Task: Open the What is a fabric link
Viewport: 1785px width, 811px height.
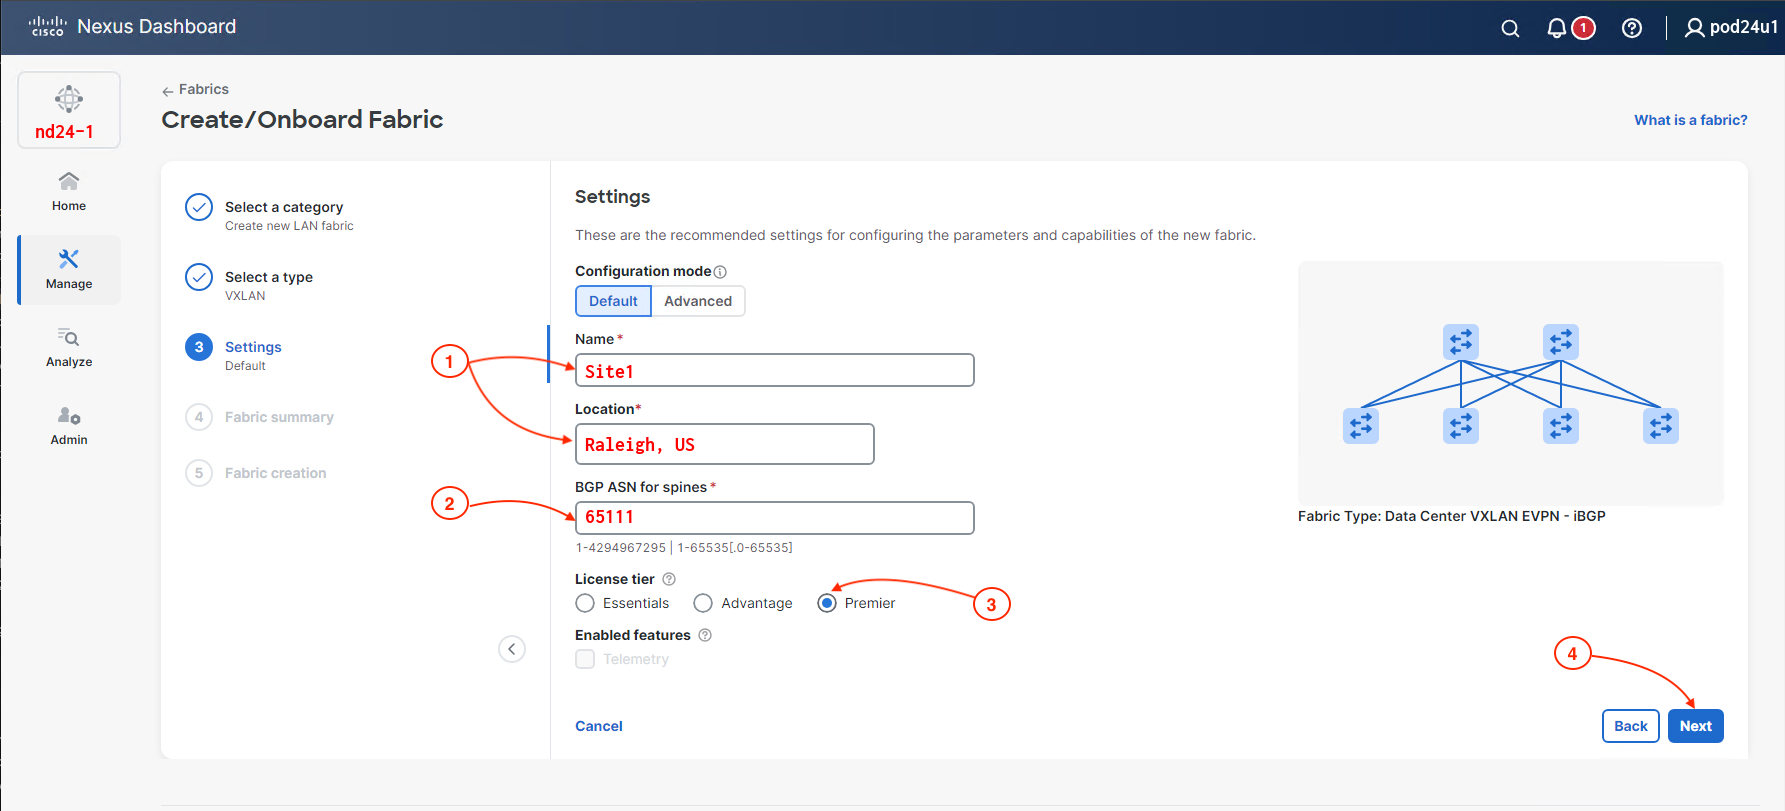Action: 1690,120
